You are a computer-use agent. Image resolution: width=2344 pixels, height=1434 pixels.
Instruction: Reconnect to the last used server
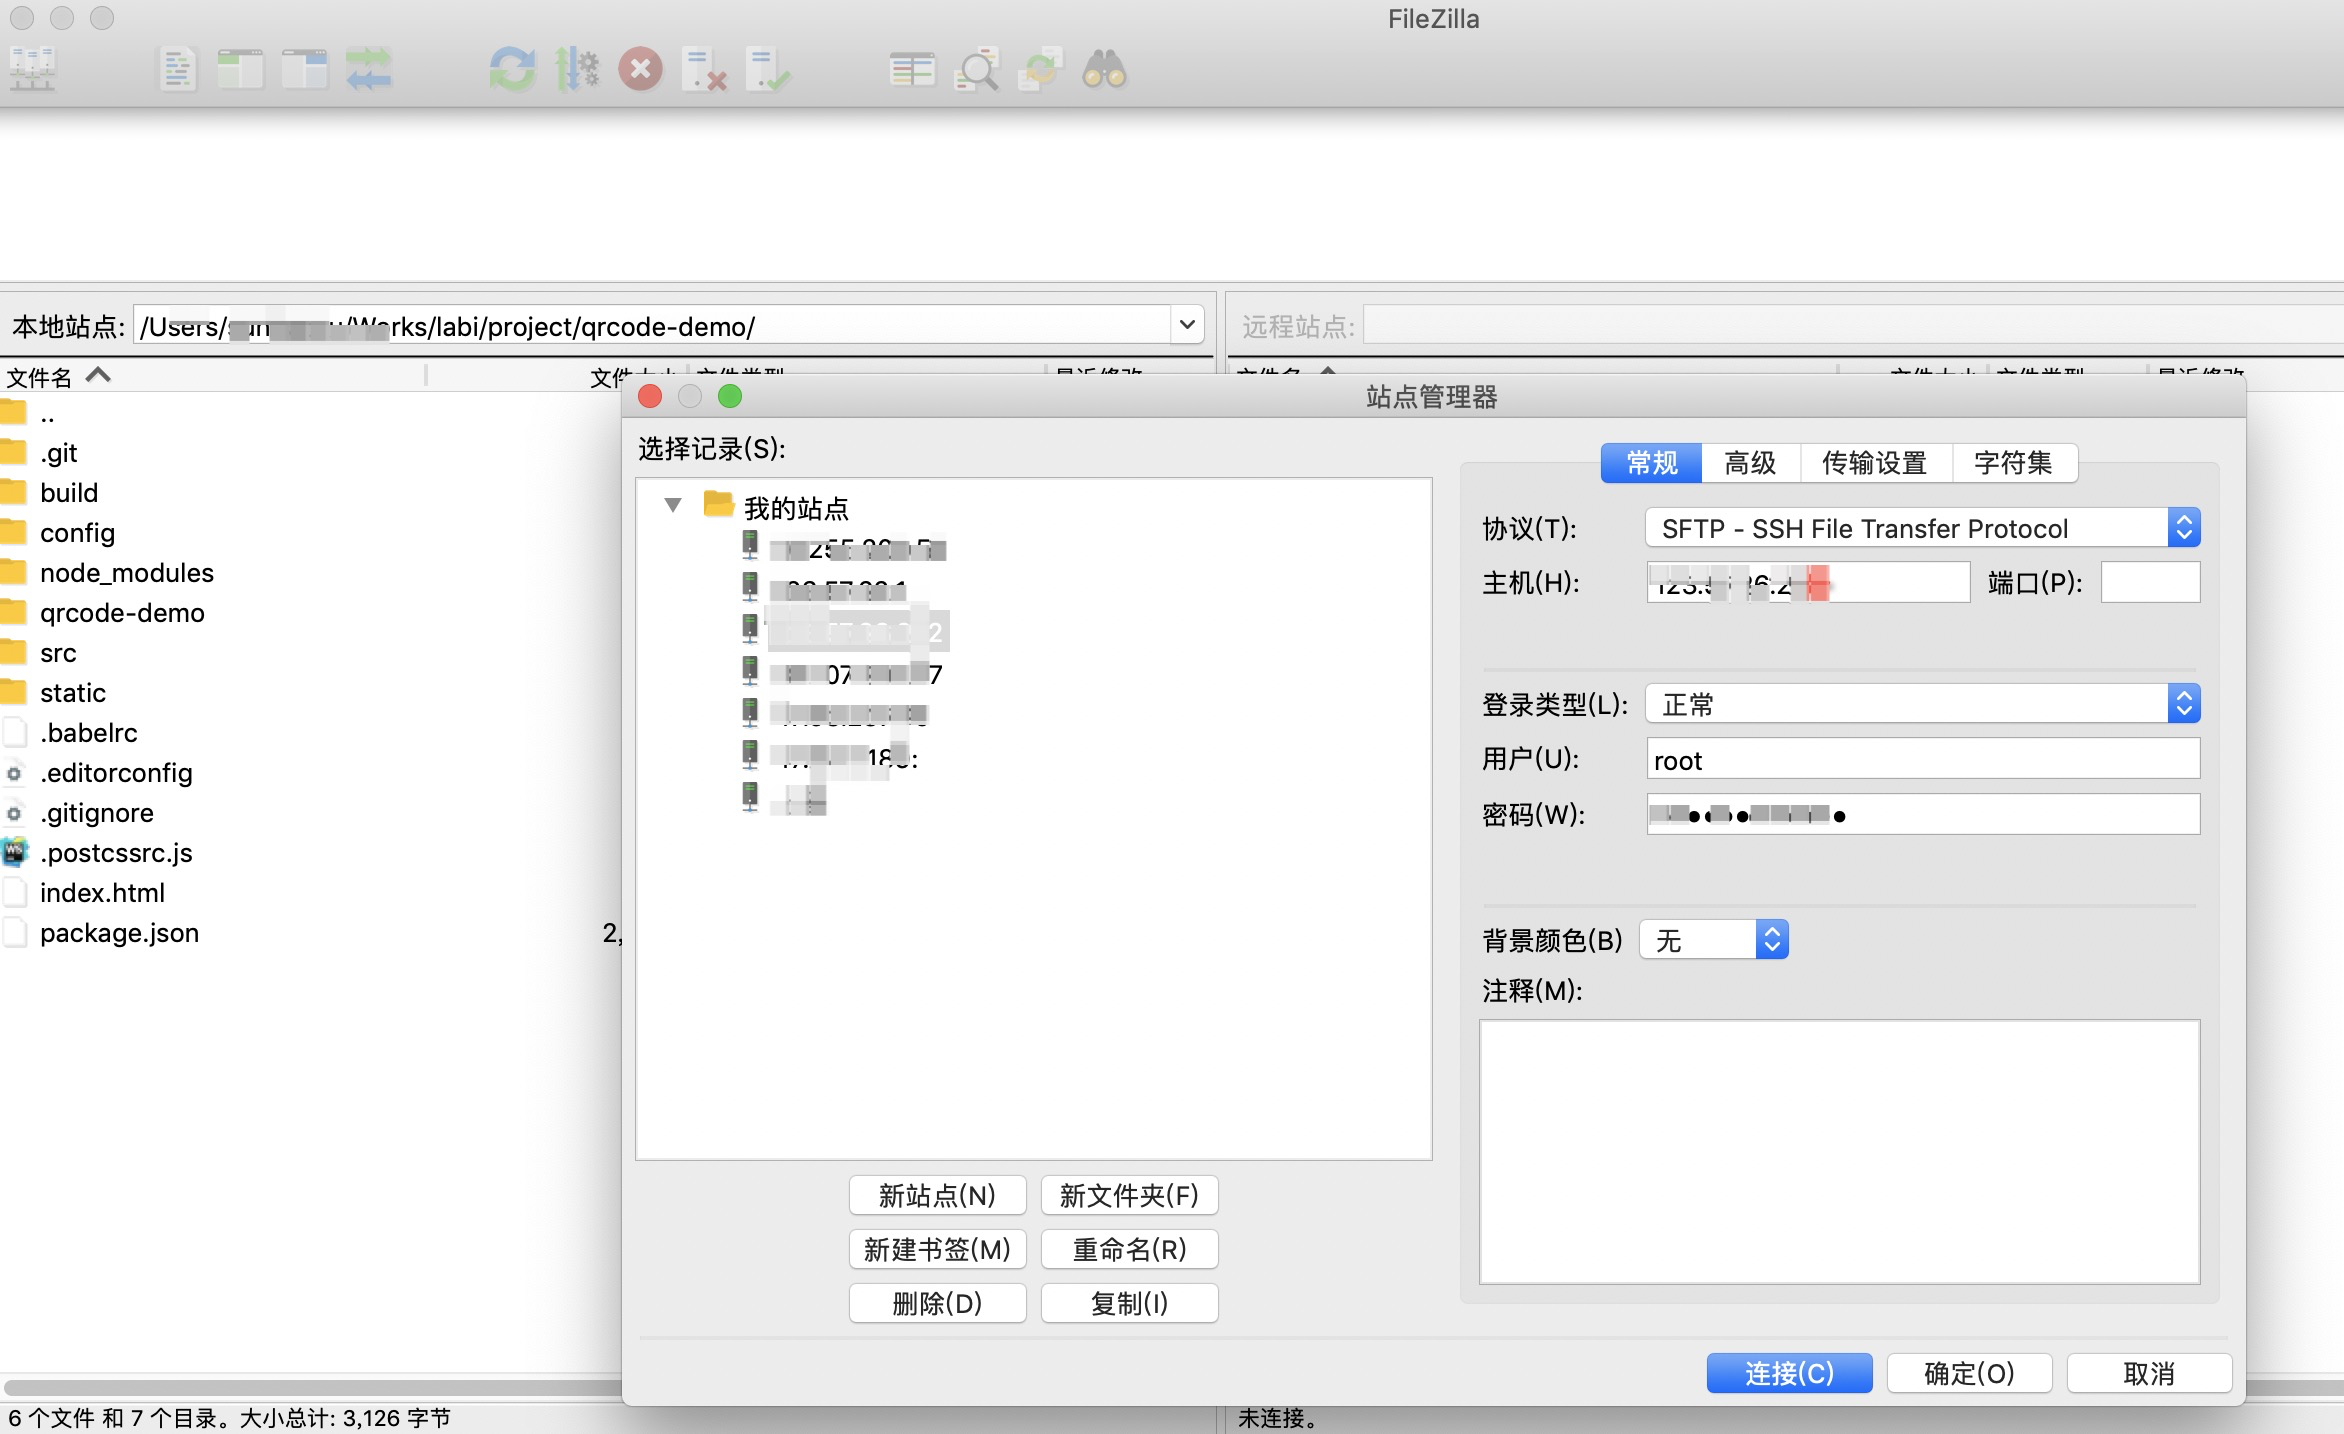click(x=770, y=70)
